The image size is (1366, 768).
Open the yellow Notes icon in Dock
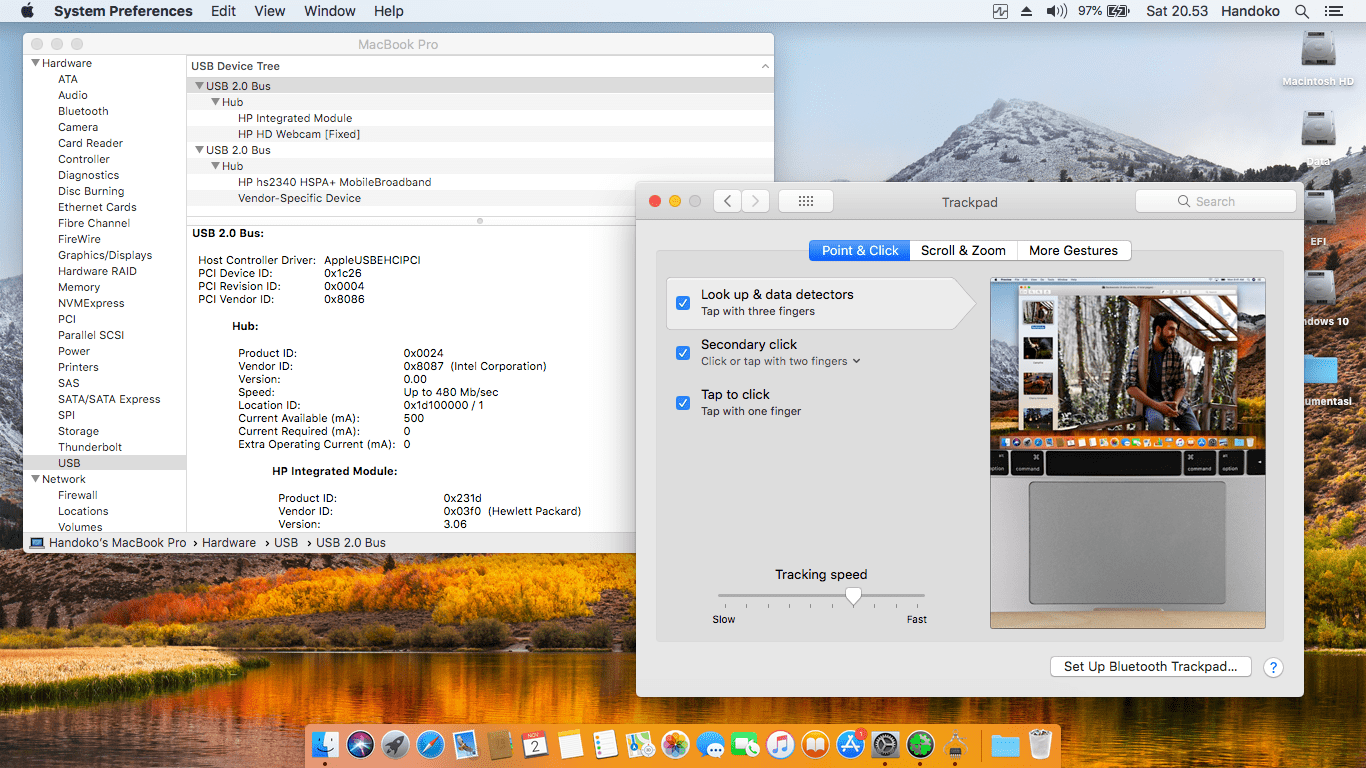570,745
